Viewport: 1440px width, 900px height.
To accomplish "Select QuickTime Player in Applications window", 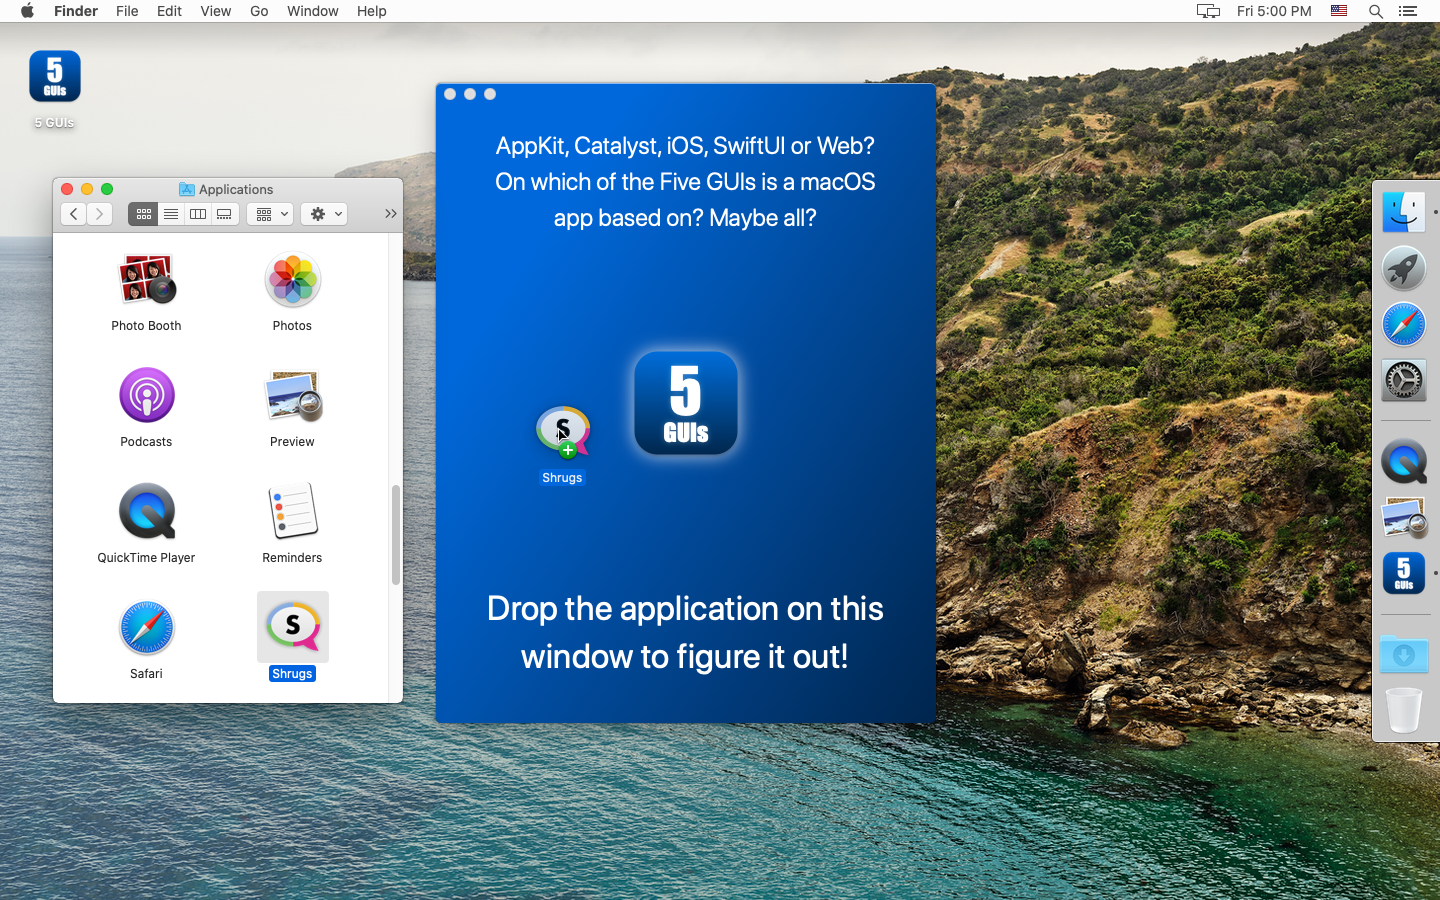I will 146,512.
